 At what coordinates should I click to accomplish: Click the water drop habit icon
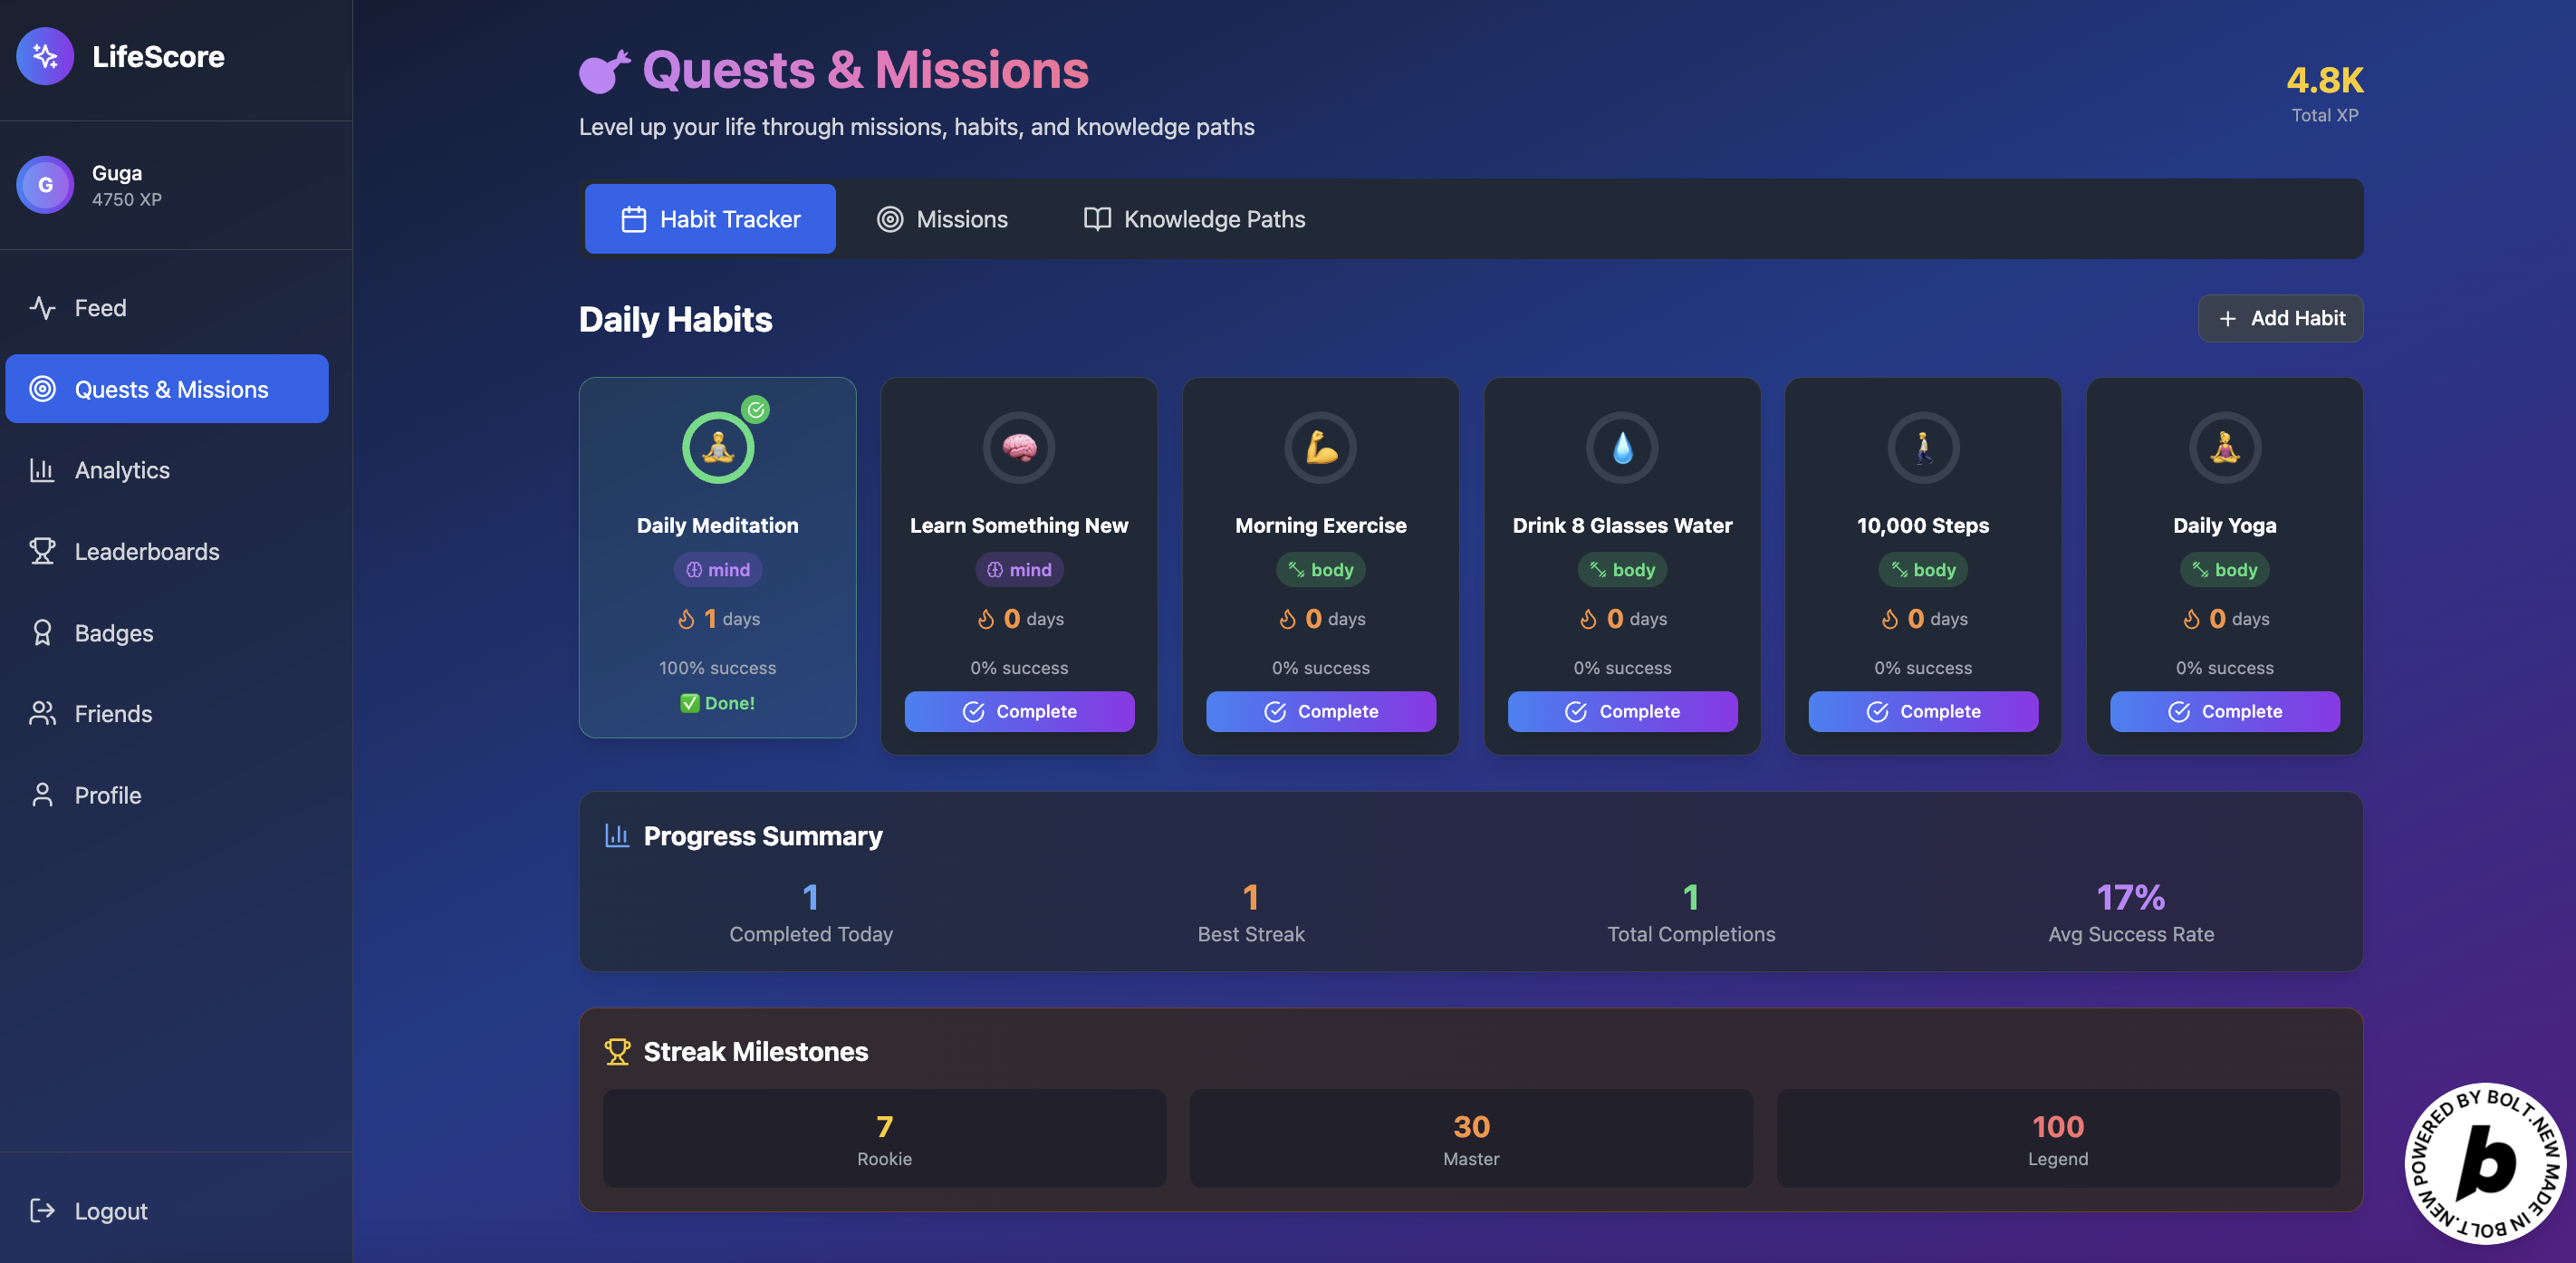(1621, 448)
